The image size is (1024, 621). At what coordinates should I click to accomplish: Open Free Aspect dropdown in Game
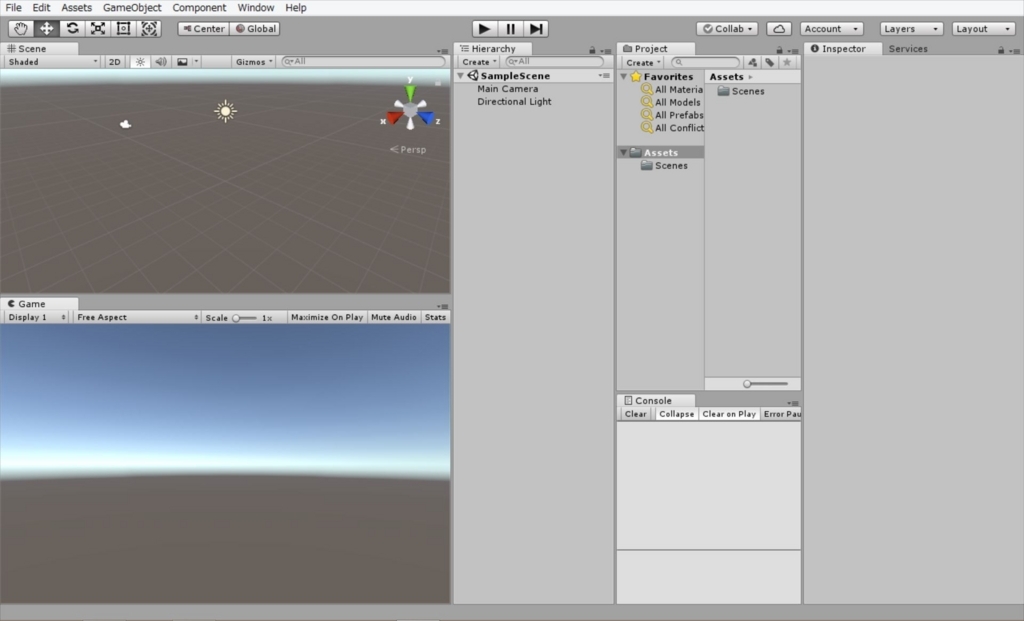point(136,317)
